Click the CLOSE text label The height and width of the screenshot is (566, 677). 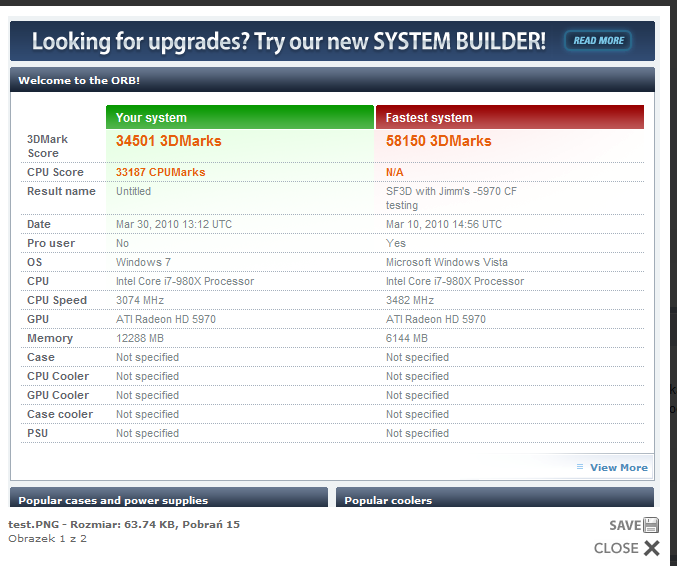[x=616, y=548]
